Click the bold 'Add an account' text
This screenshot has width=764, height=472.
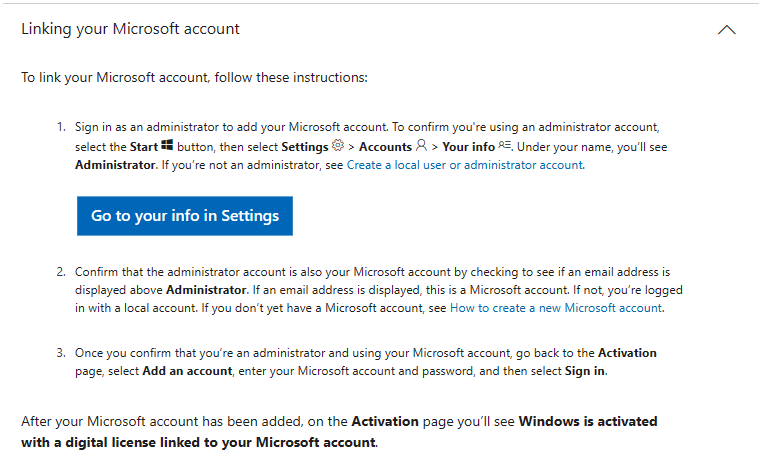(x=187, y=371)
